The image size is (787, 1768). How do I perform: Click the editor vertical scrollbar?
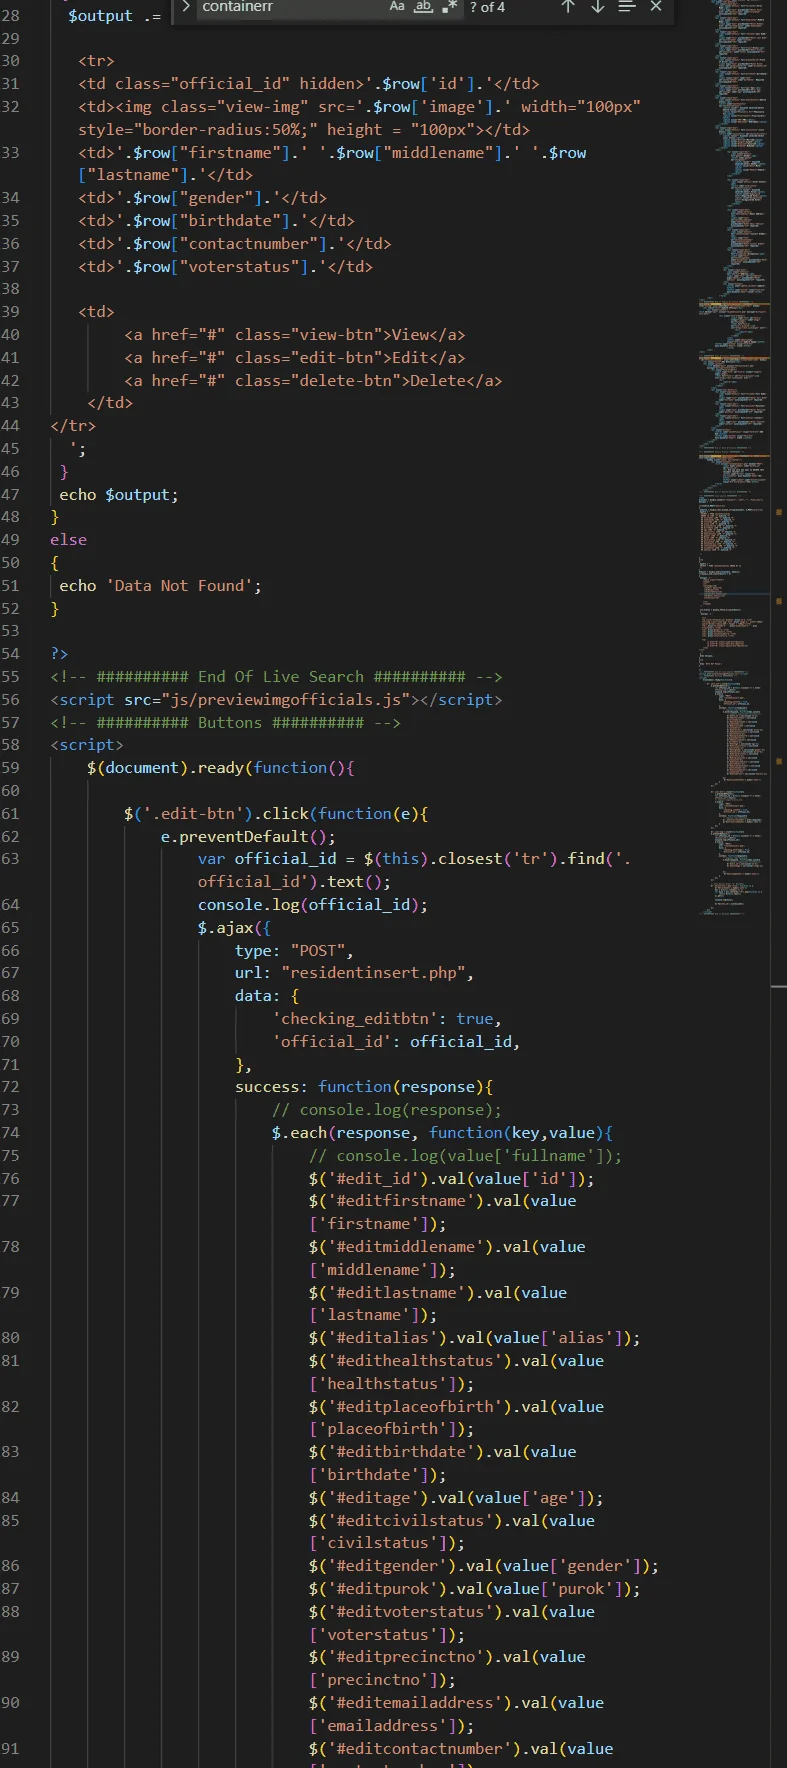pos(779,884)
